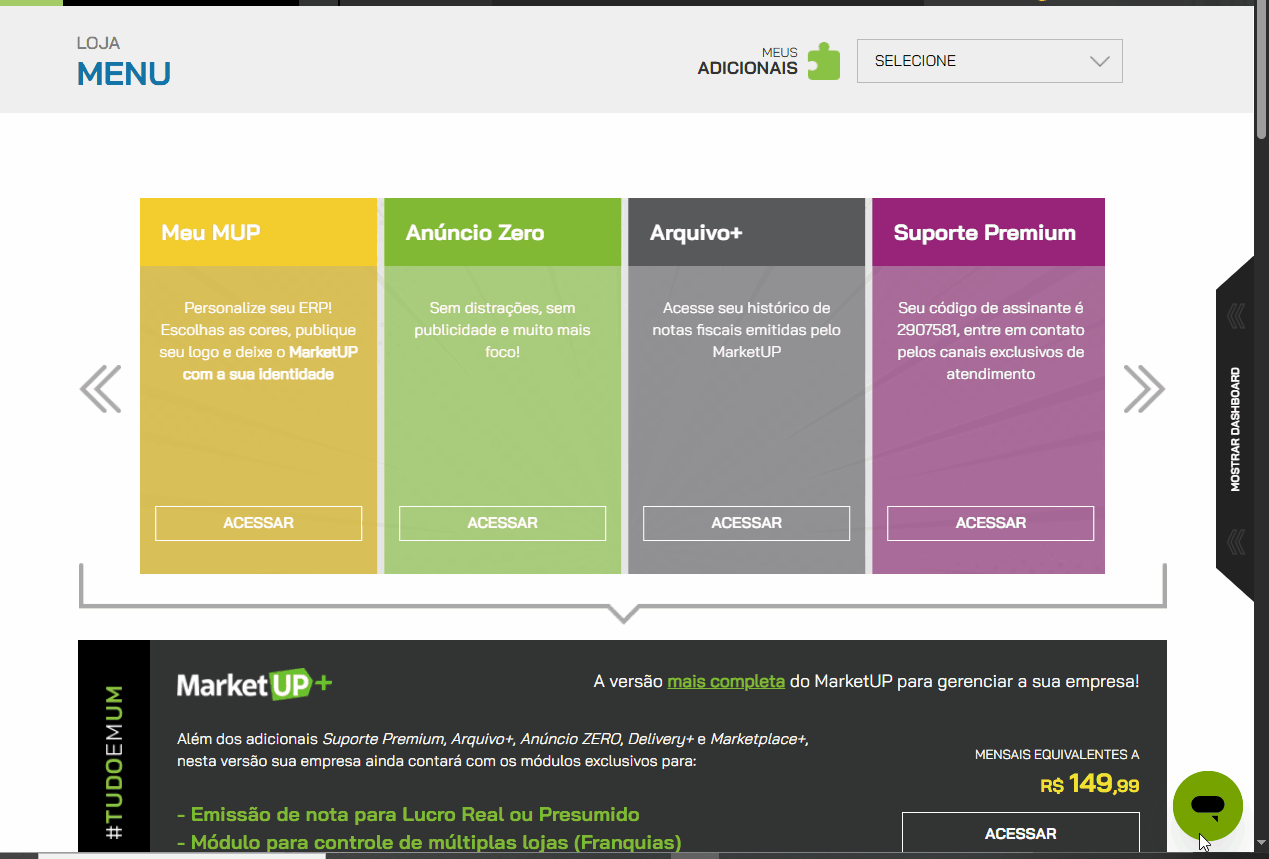The height and width of the screenshot is (859, 1269).
Task: Click the Suporte Premium card header
Action: tap(988, 232)
